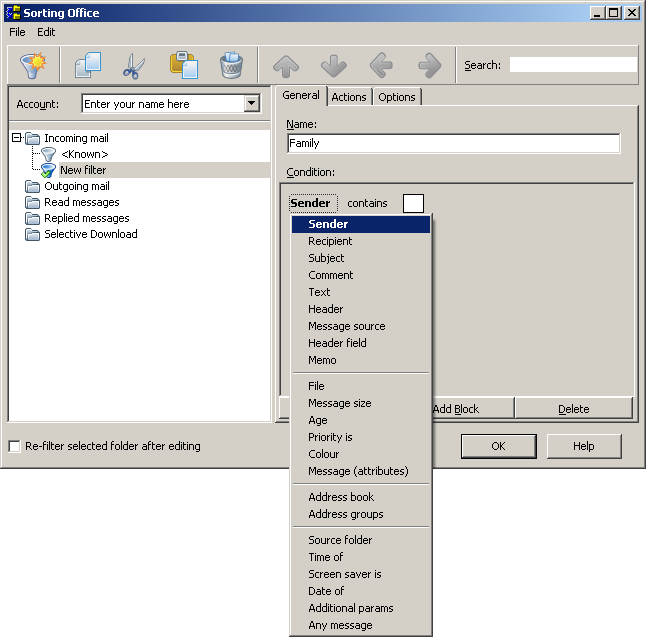Click the recycle bin delete icon
Screen dimensions: 646x637
231,66
